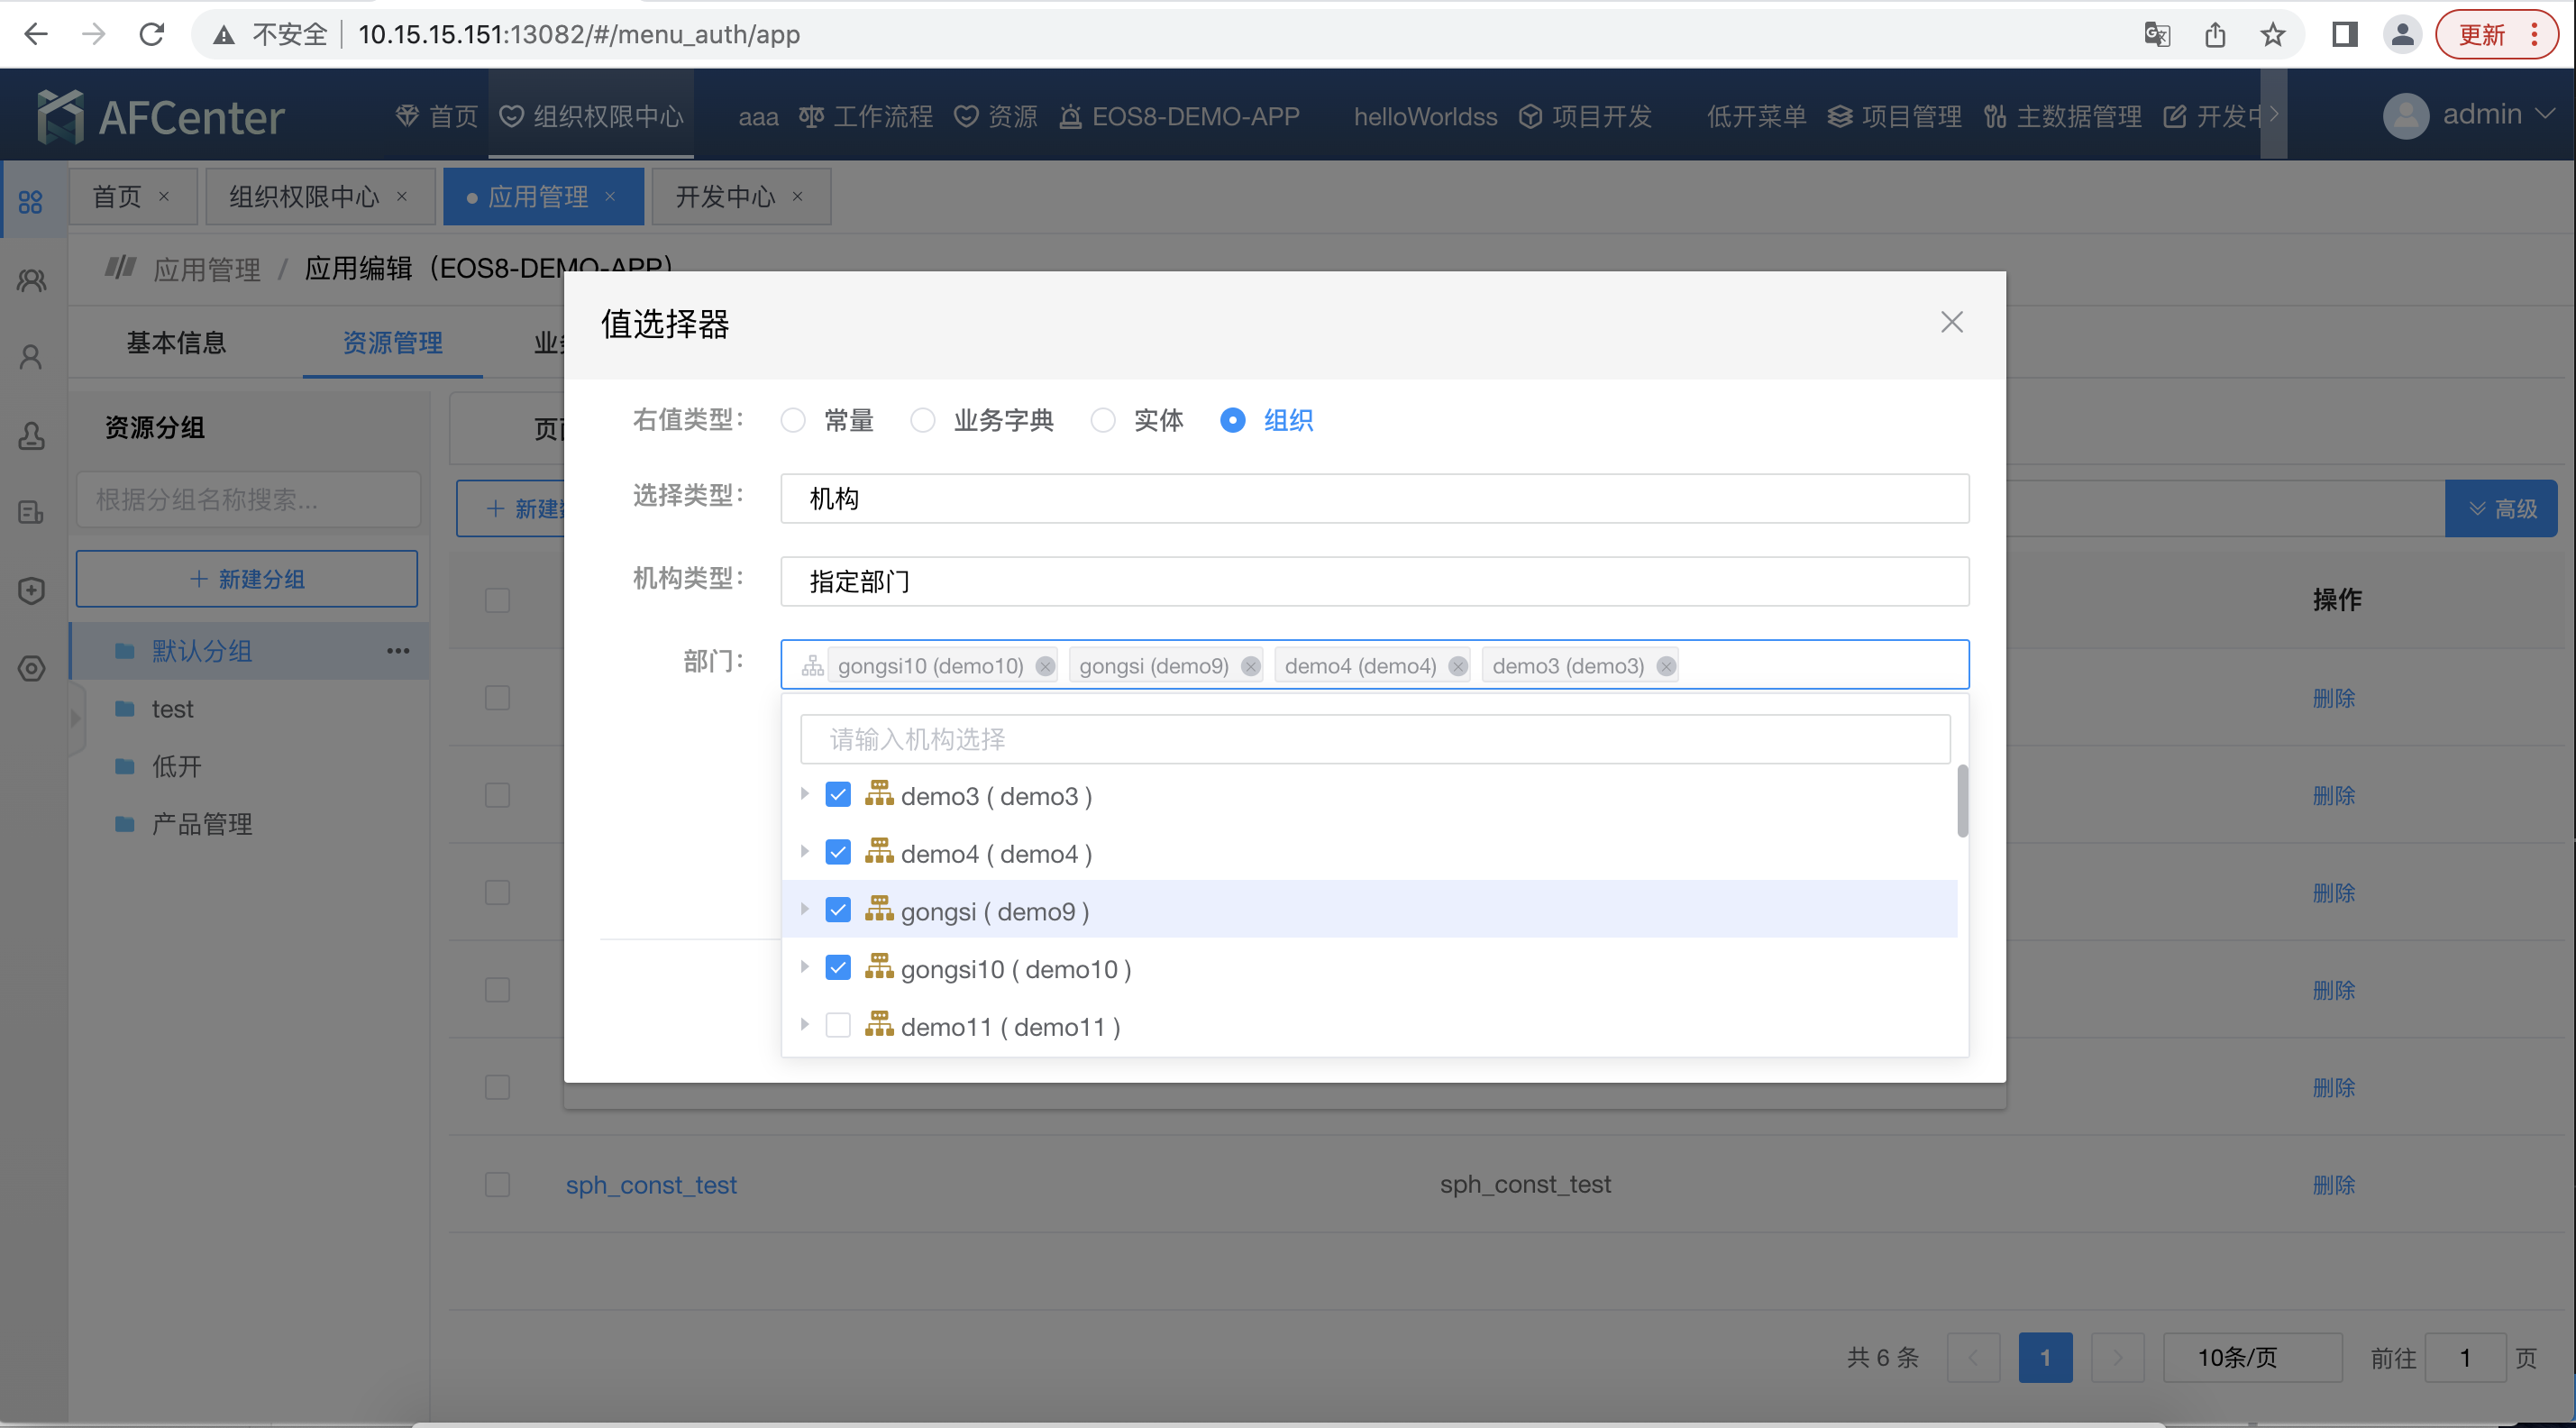
Task: Click the browser share icon
Action: click(x=2215, y=35)
